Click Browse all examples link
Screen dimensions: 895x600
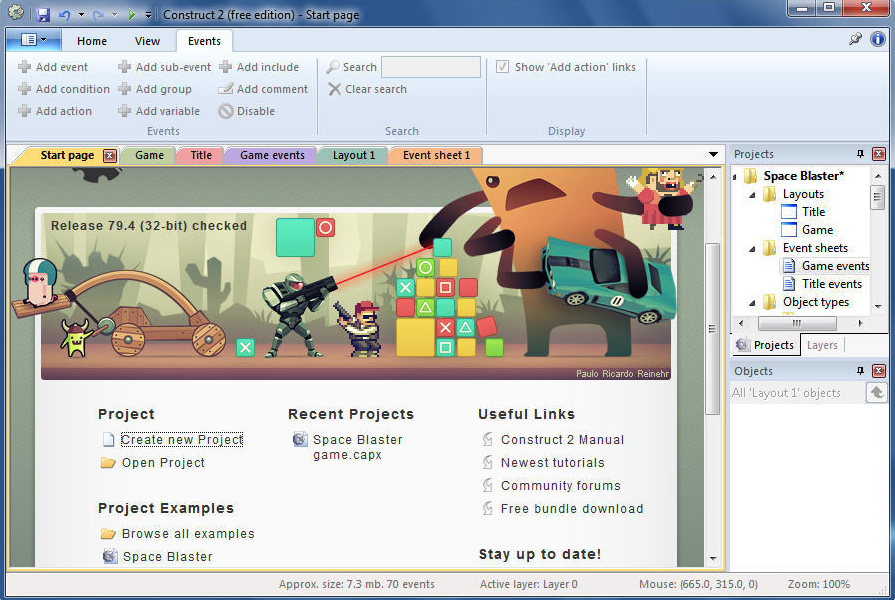pyautogui.click(x=188, y=534)
